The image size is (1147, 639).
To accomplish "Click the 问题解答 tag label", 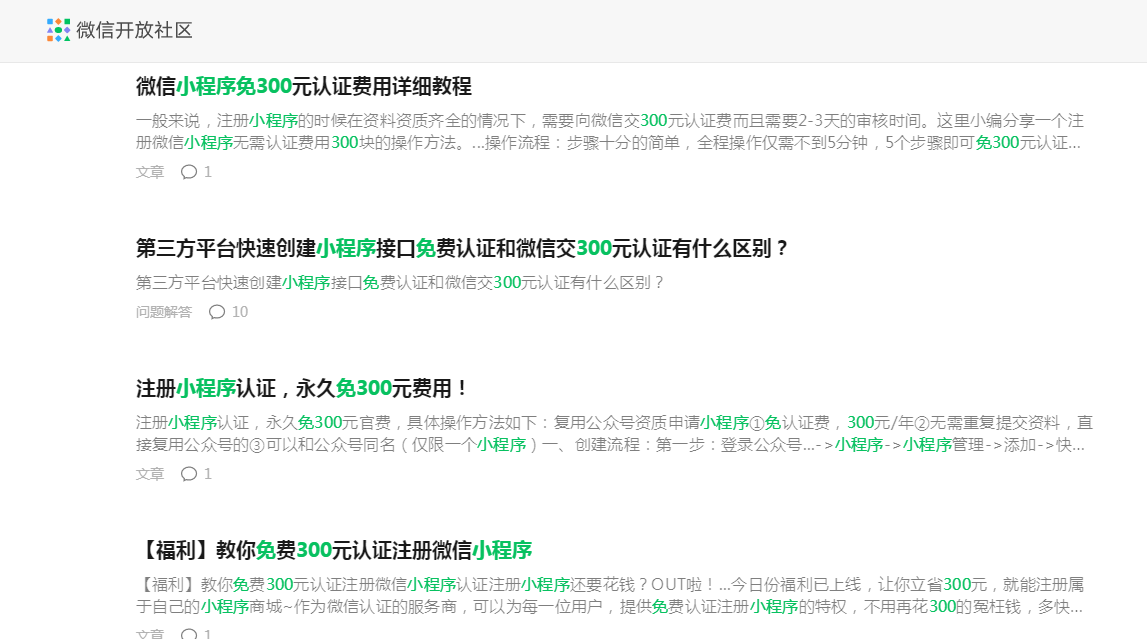I will coord(164,312).
